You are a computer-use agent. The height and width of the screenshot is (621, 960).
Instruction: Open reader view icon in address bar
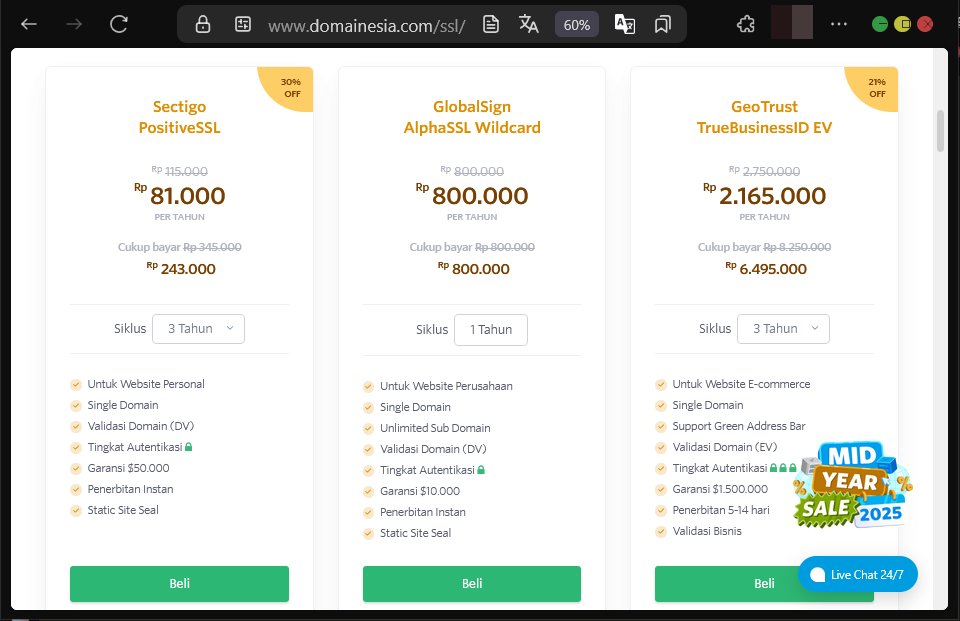pyautogui.click(x=490, y=24)
